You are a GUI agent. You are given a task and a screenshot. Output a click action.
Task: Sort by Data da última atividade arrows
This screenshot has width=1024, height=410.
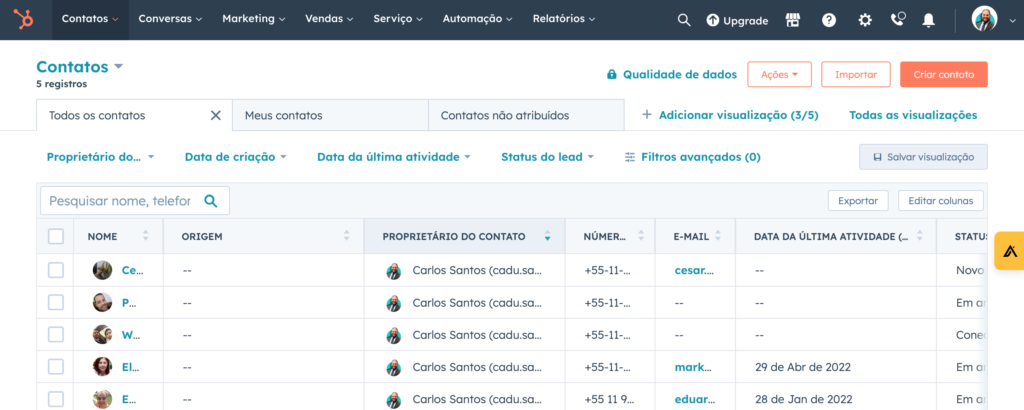tap(920, 236)
